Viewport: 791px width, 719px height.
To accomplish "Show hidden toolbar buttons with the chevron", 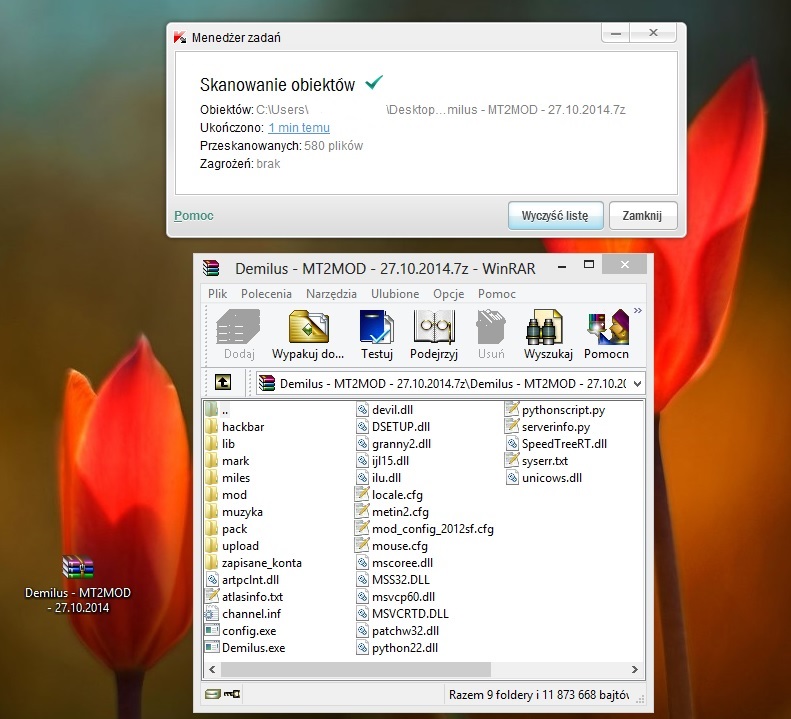I will click(638, 310).
